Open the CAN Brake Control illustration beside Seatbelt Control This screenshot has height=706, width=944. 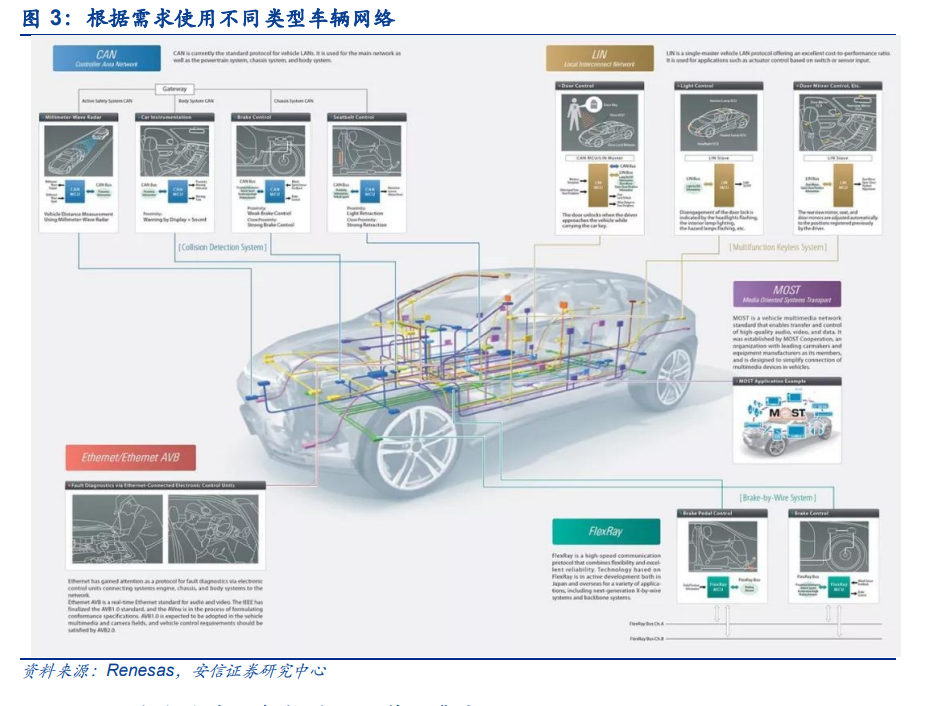pyautogui.click(x=271, y=151)
